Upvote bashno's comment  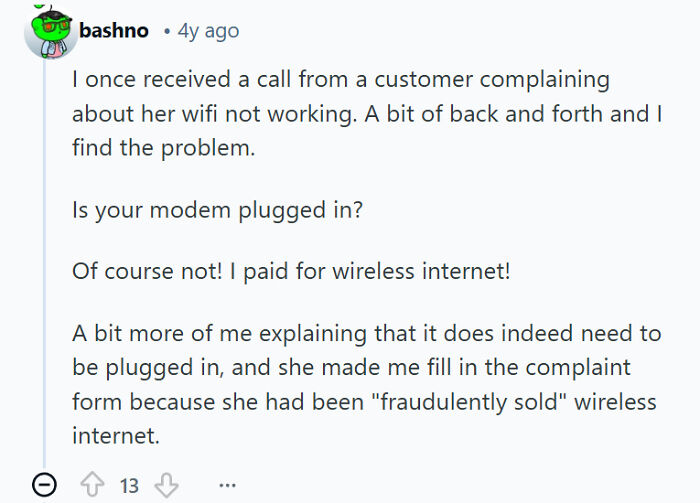tap(93, 485)
